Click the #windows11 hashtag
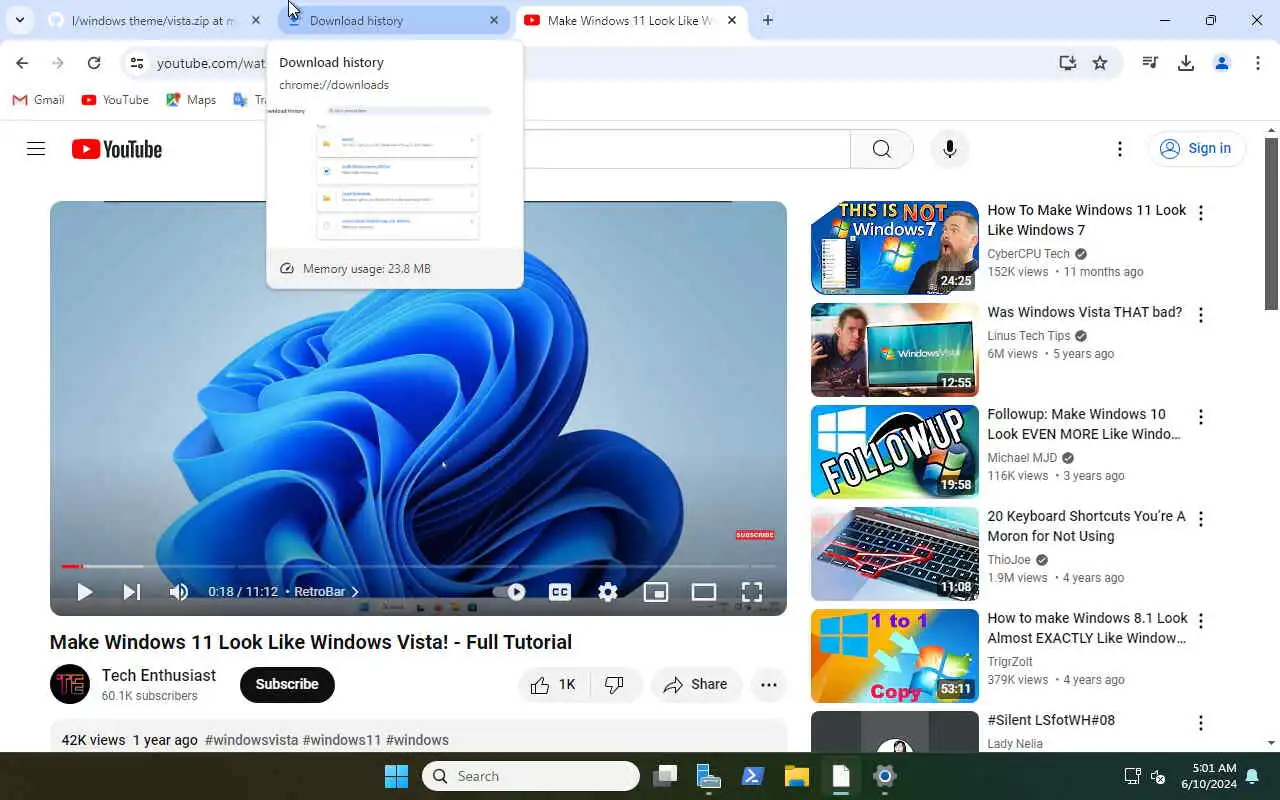The width and height of the screenshot is (1280, 800). [342, 740]
